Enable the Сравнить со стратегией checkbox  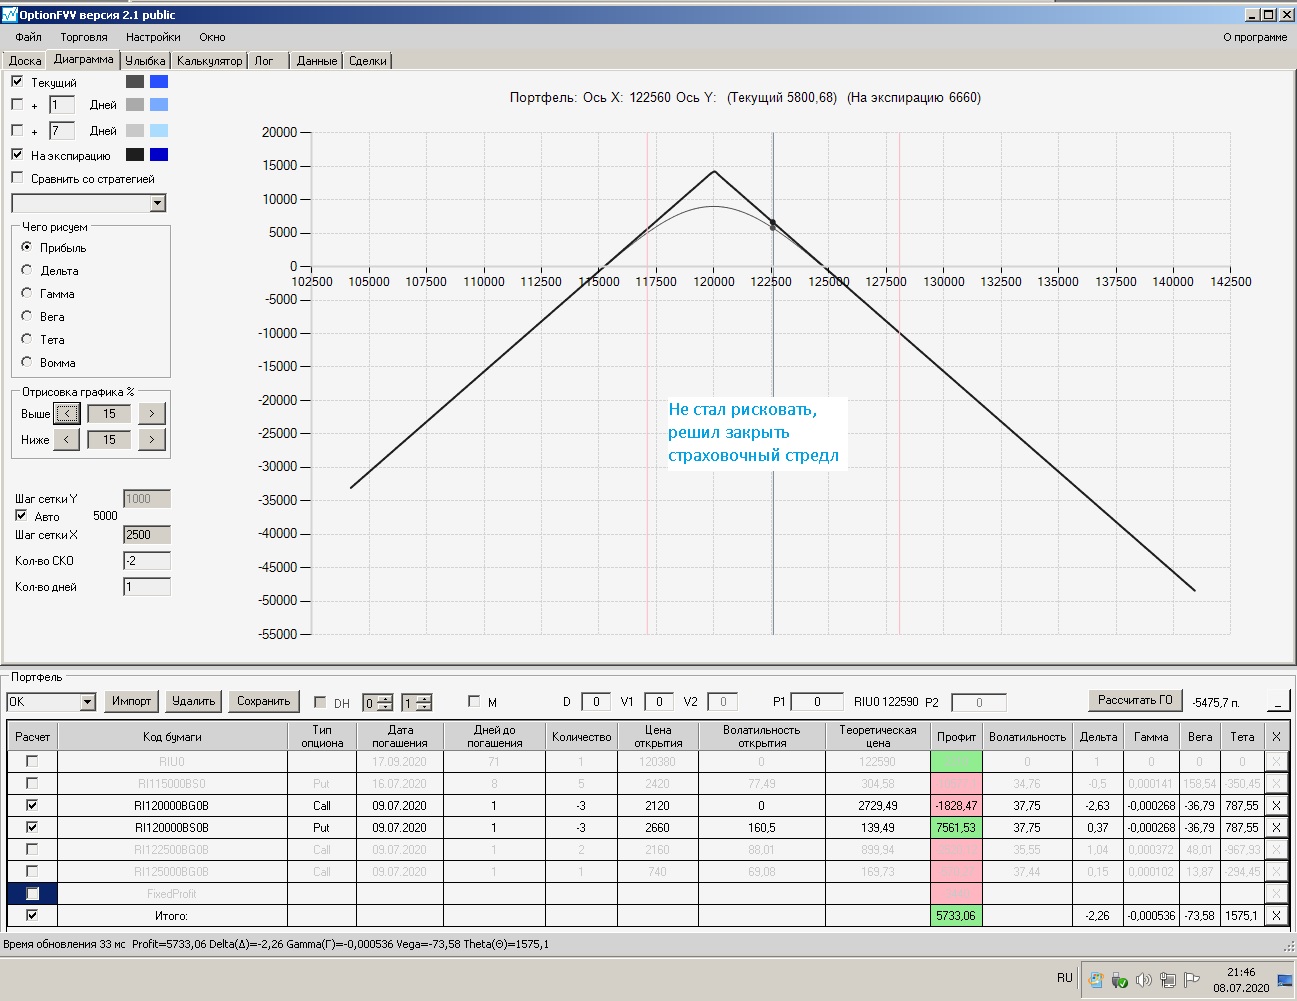(17, 178)
